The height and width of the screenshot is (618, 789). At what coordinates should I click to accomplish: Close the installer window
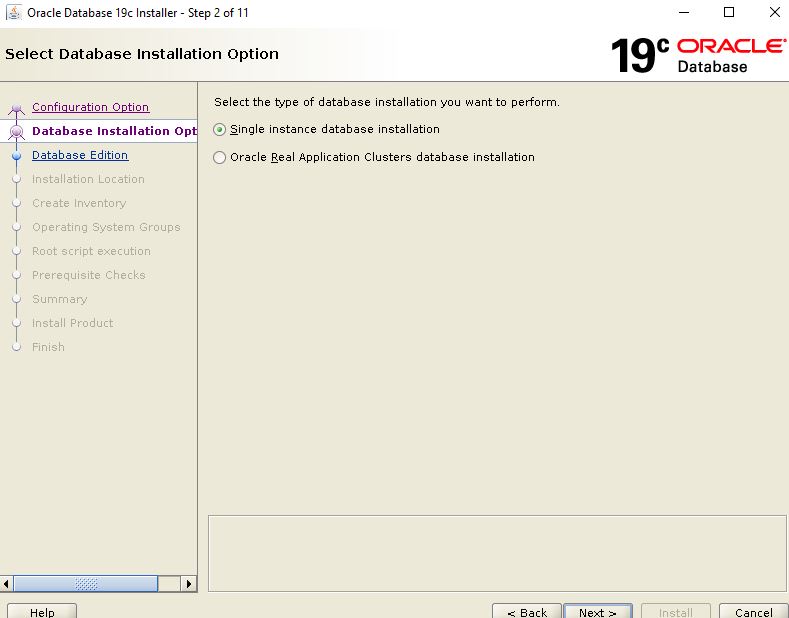(775, 13)
